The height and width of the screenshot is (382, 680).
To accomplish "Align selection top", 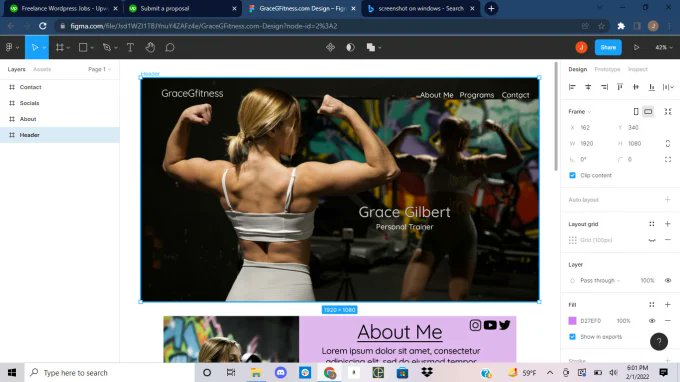I will [x=620, y=87].
